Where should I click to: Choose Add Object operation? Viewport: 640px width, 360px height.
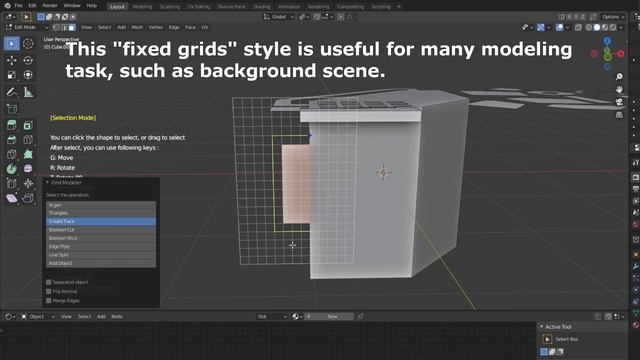coord(101,263)
